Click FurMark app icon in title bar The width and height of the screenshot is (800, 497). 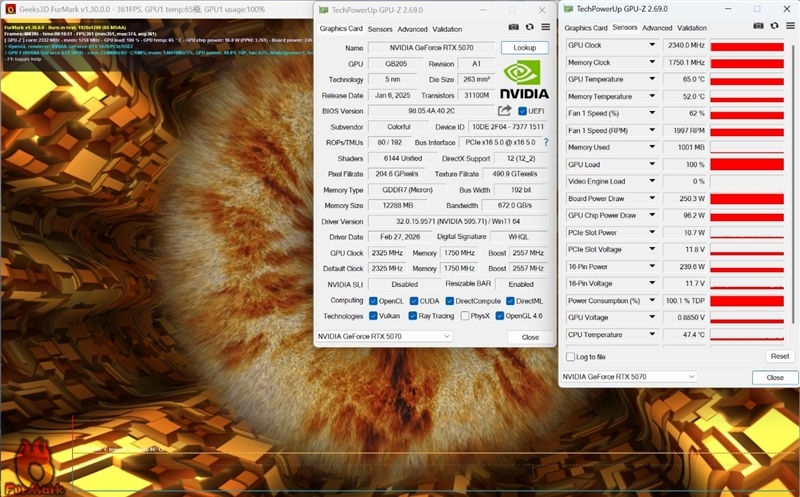point(10,9)
